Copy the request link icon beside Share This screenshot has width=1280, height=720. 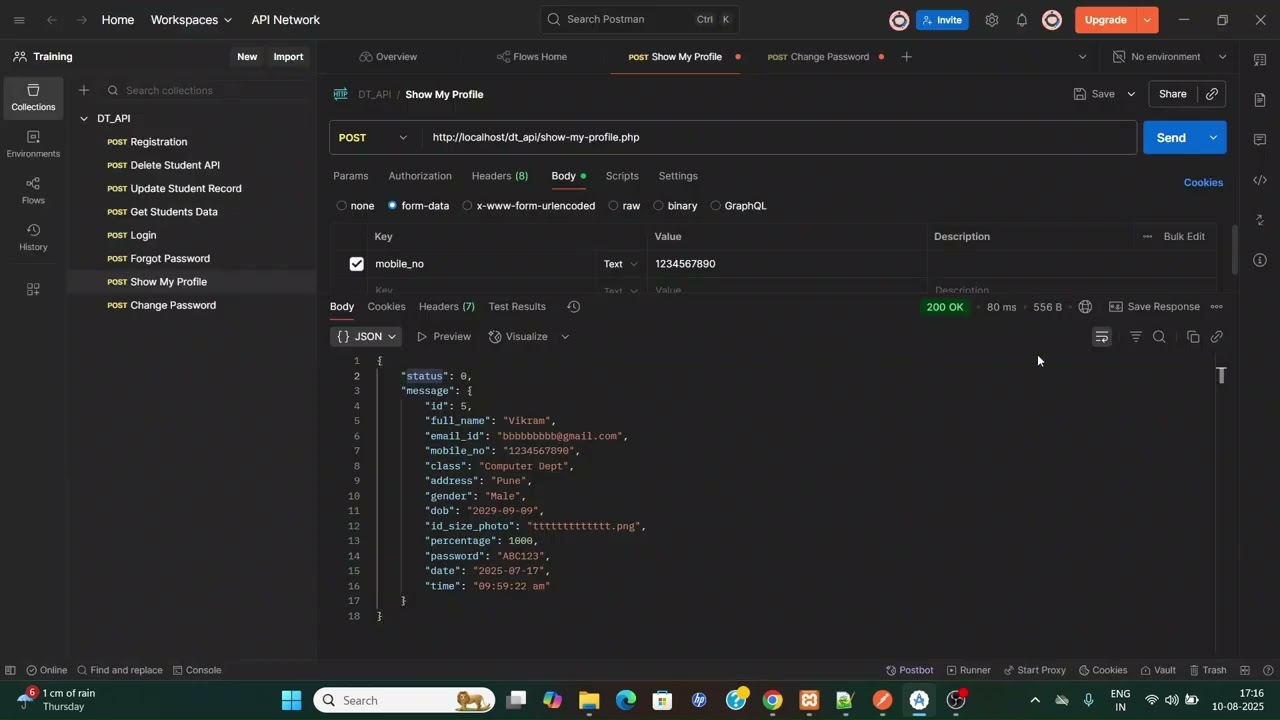pos(1212,94)
